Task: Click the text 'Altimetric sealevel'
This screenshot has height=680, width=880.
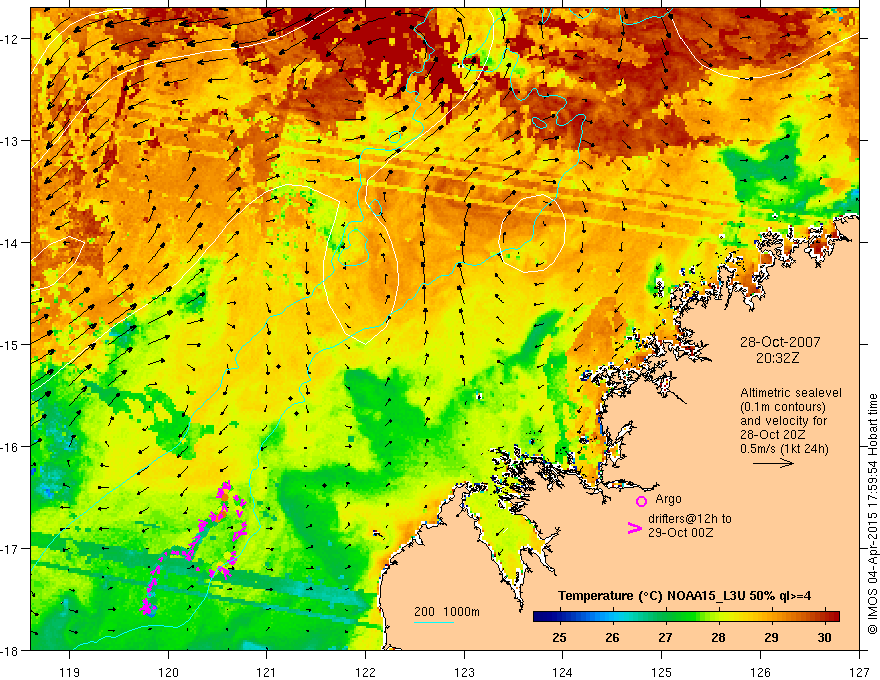Action: tap(791, 393)
